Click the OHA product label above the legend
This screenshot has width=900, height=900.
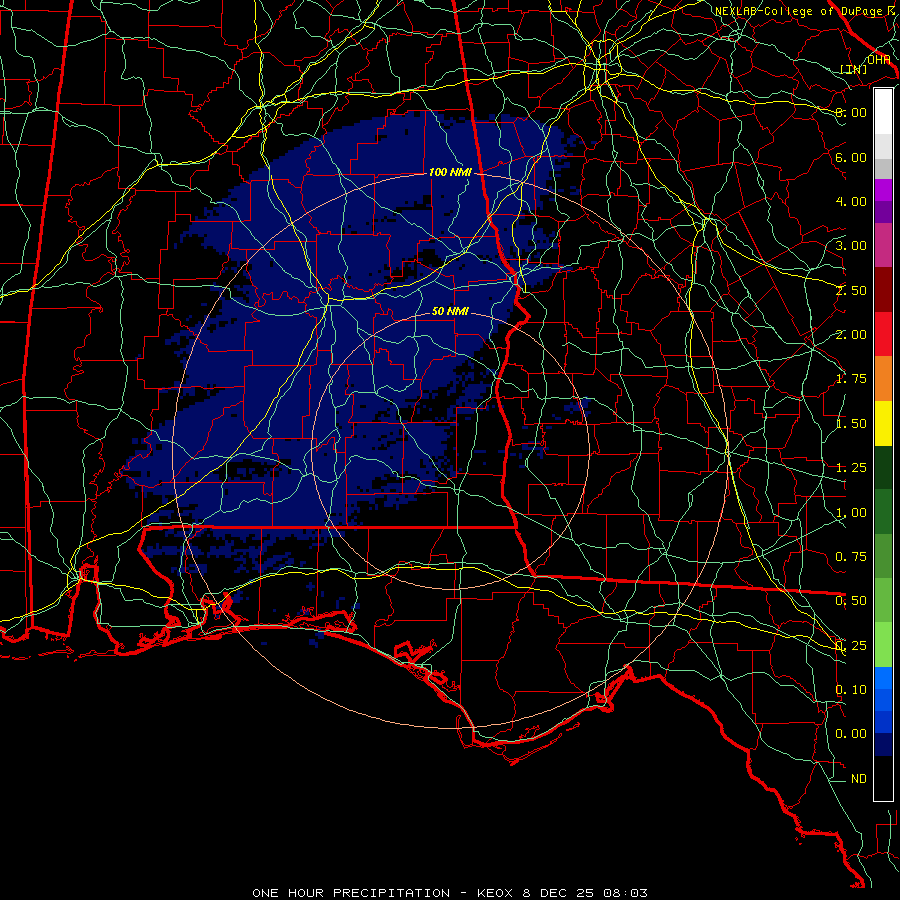point(879,60)
